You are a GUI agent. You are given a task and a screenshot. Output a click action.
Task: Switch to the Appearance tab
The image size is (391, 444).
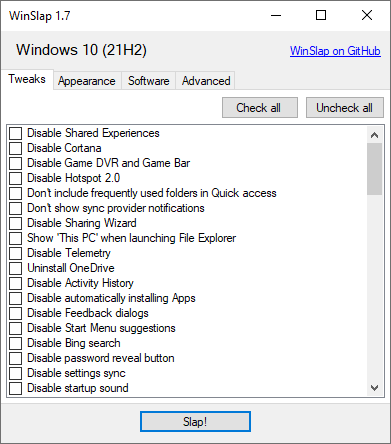coord(87,81)
